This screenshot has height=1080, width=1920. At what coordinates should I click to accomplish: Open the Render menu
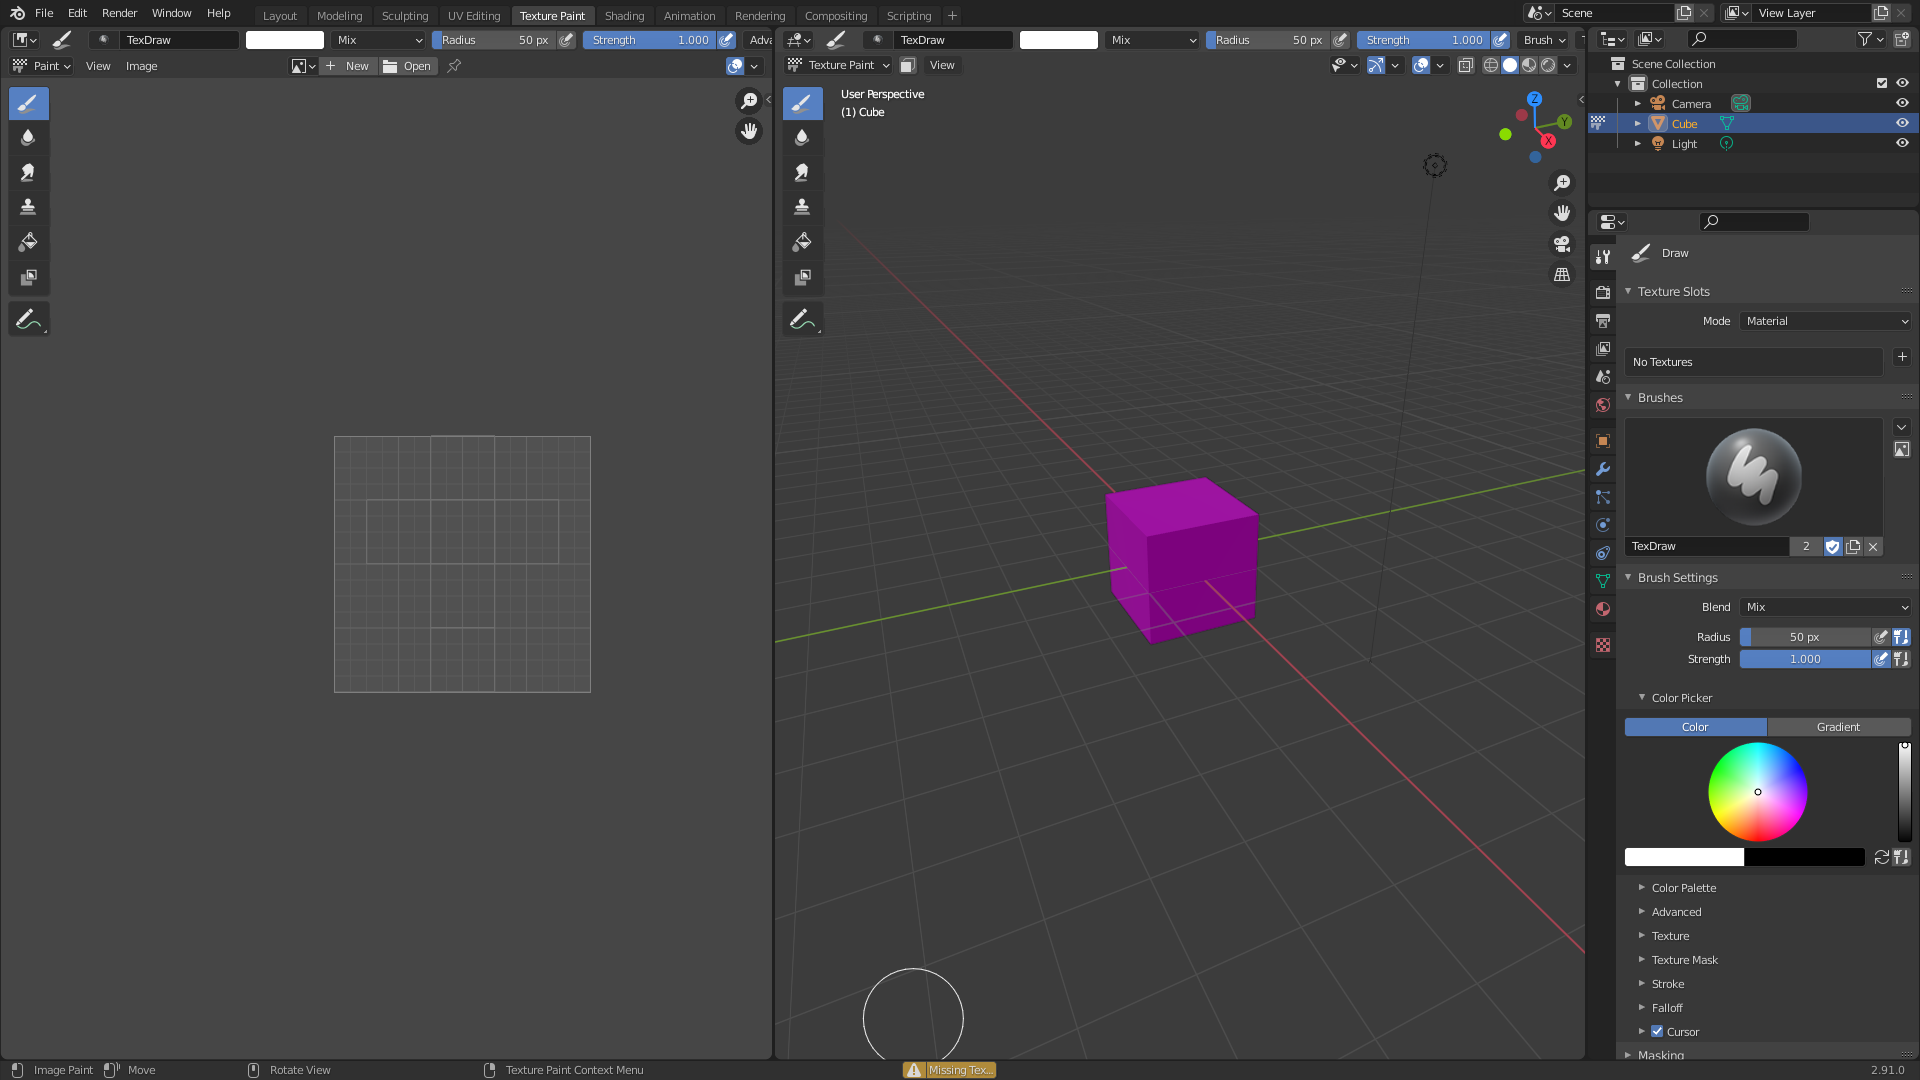119,13
